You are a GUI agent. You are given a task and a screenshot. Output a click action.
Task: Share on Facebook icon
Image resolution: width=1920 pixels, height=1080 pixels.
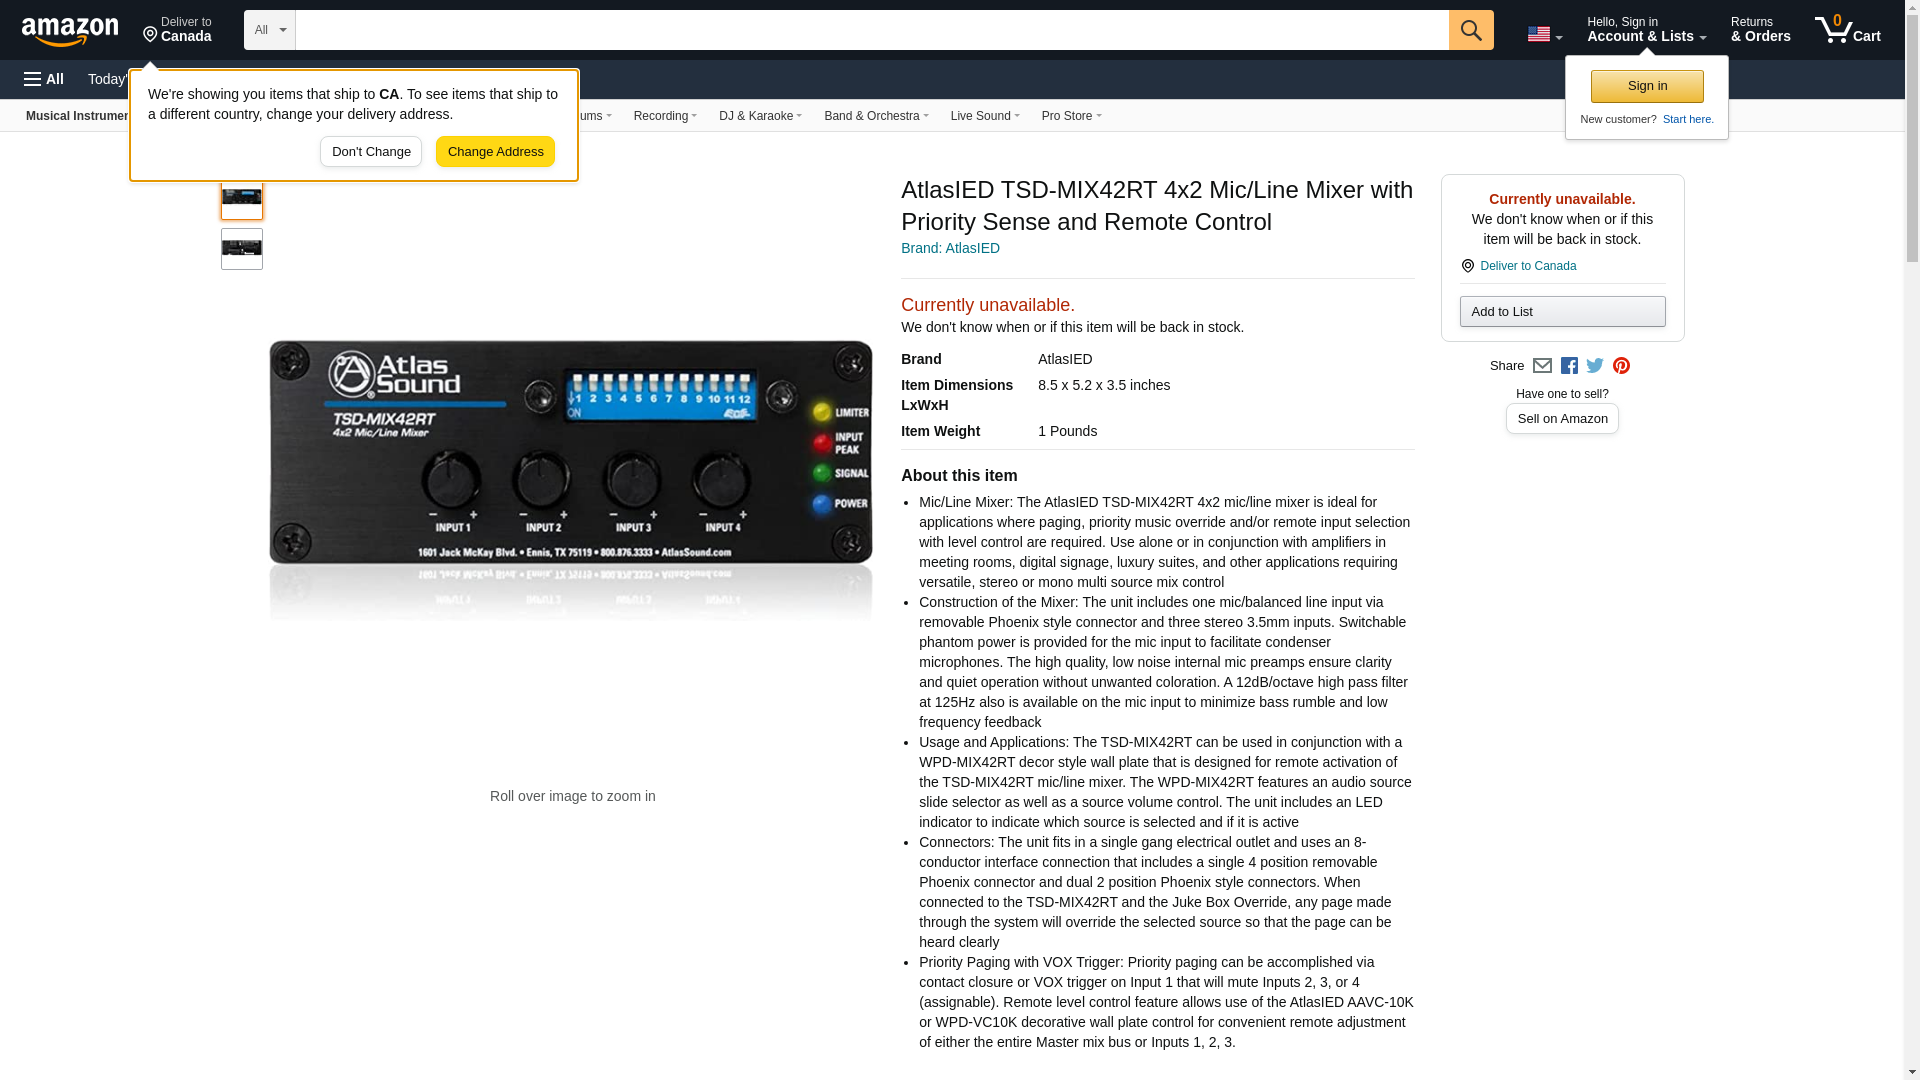pos(1569,366)
